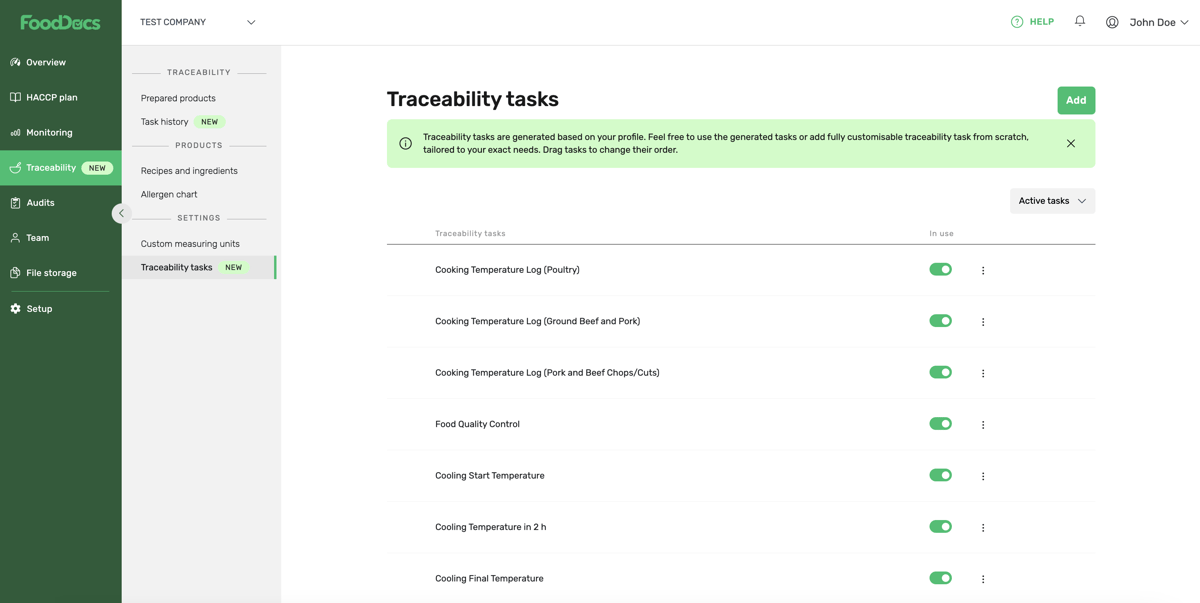Viewport: 1200px width, 603px height.
Task: Click the Setup gear icon in sidebar
Action: pyautogui.click(x=14, y=308)
